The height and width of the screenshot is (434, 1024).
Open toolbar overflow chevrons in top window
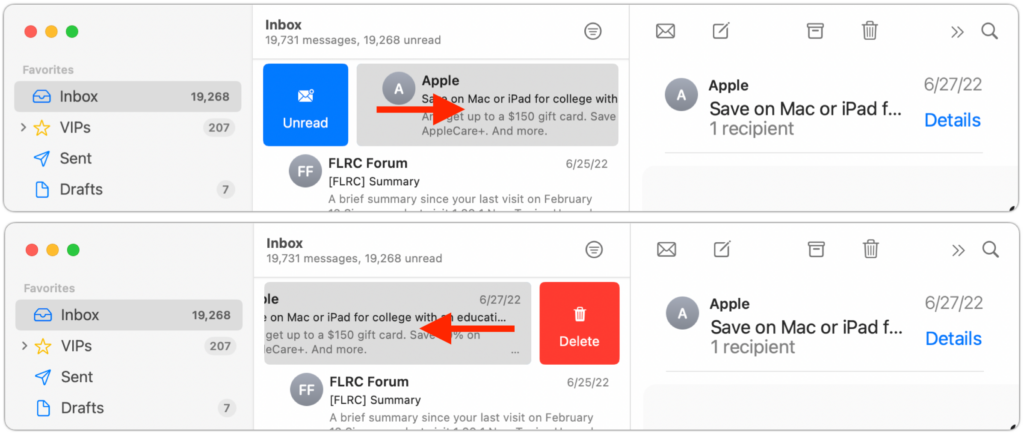click(x=957, y=31)
